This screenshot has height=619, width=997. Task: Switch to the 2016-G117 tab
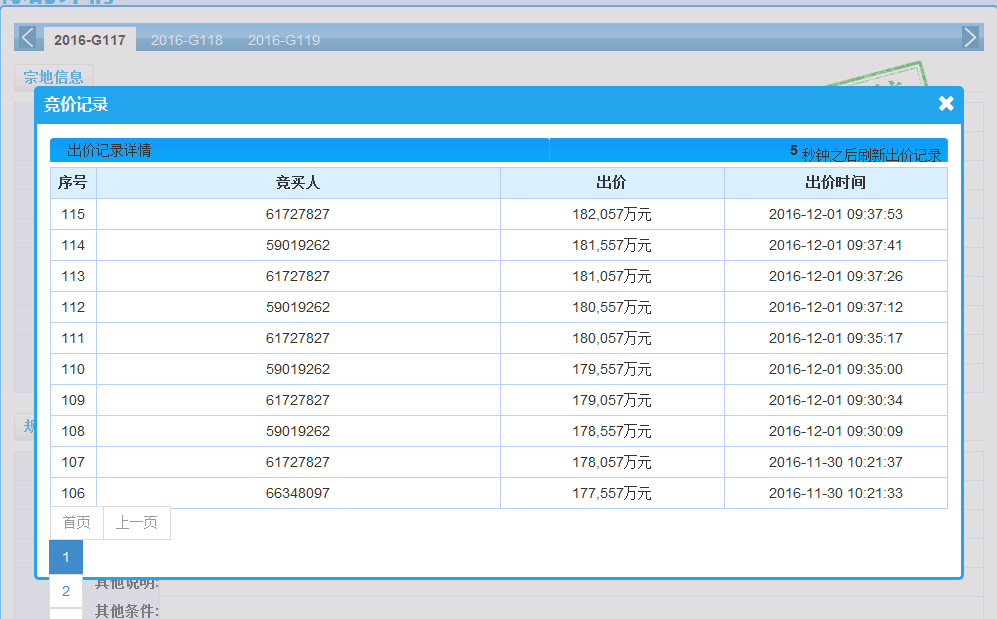(x=90, y=40)
